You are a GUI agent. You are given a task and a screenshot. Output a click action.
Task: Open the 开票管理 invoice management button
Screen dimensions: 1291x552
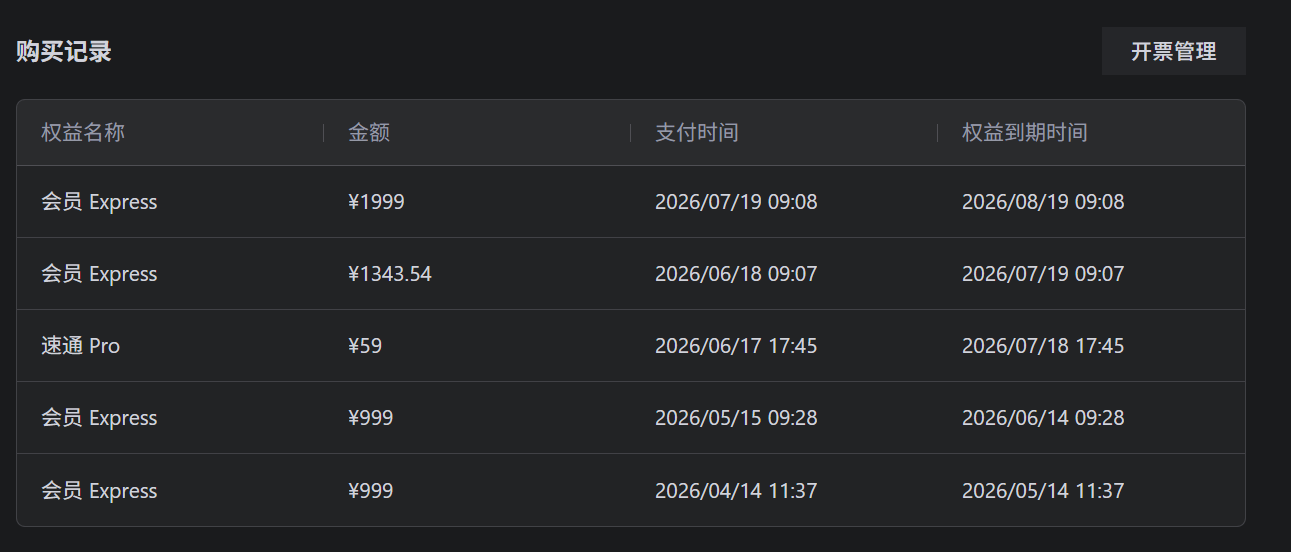point(1173,51)
